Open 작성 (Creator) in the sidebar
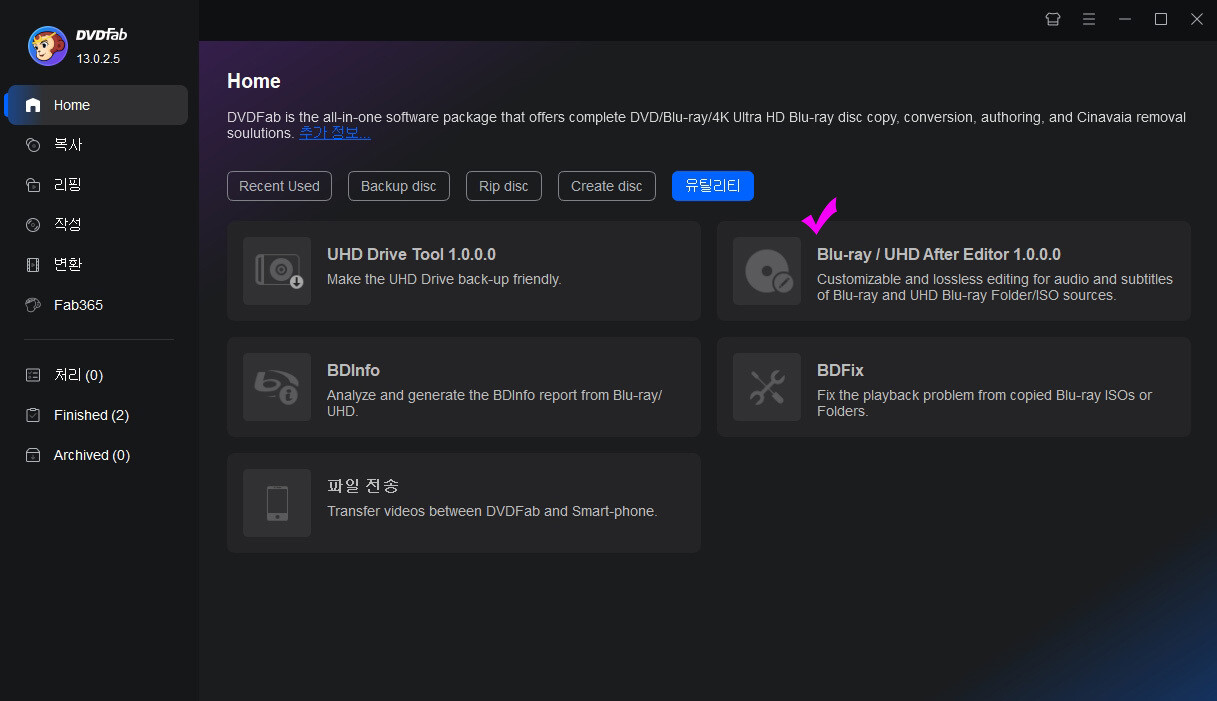Image resolution: width=1217 pixels, height=701 pixels. [67, 225]
